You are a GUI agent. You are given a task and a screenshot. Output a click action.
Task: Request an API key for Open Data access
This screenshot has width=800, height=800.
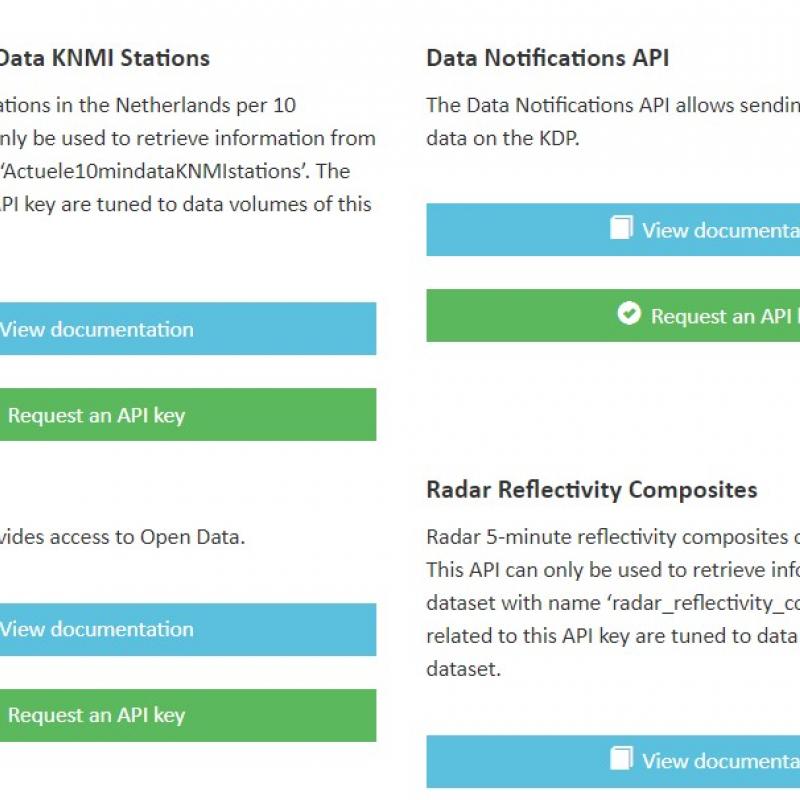188,715
